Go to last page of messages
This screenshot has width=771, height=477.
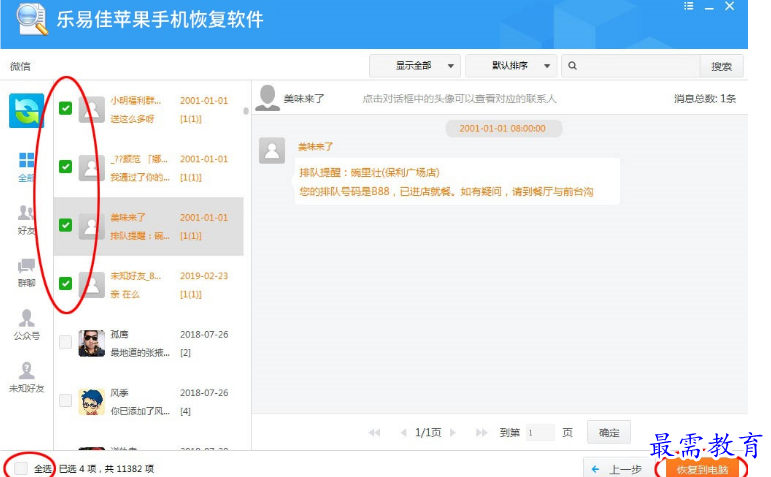click(481, 433)
